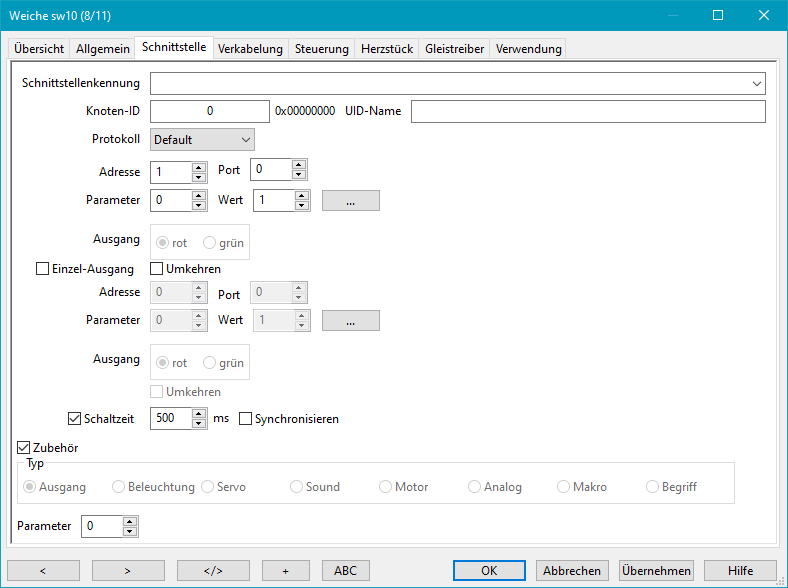Viewport: 788px width, 588px height.
Task: Increase the first Port spinner value
Action: 299,165
